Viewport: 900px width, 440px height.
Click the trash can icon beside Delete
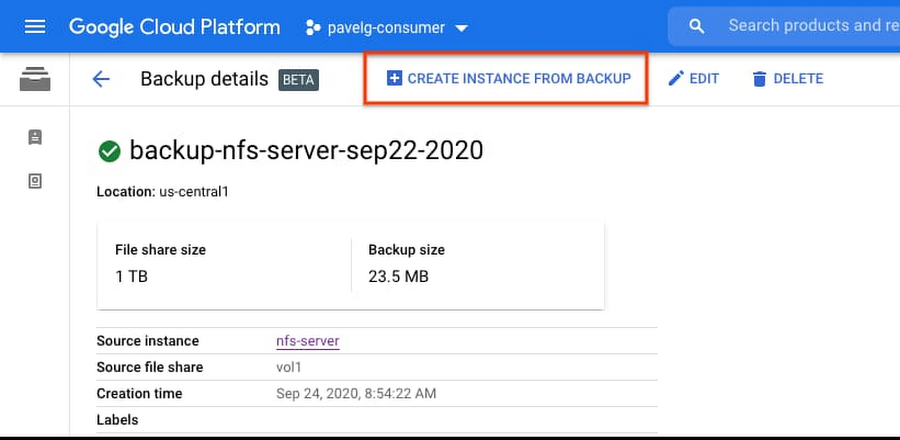click(x=759, y=79)
